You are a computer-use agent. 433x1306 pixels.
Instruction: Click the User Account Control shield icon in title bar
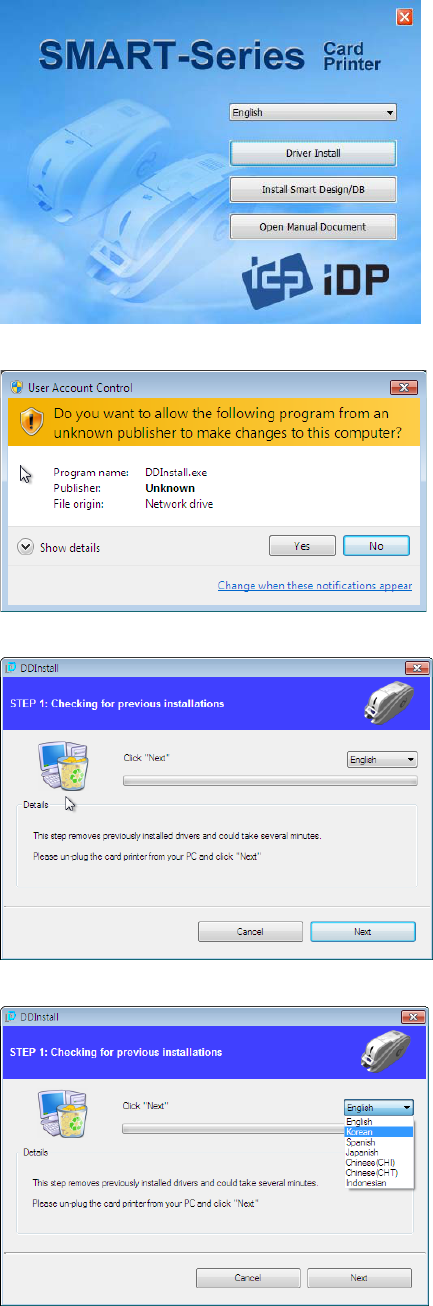[x=19, y=387]
